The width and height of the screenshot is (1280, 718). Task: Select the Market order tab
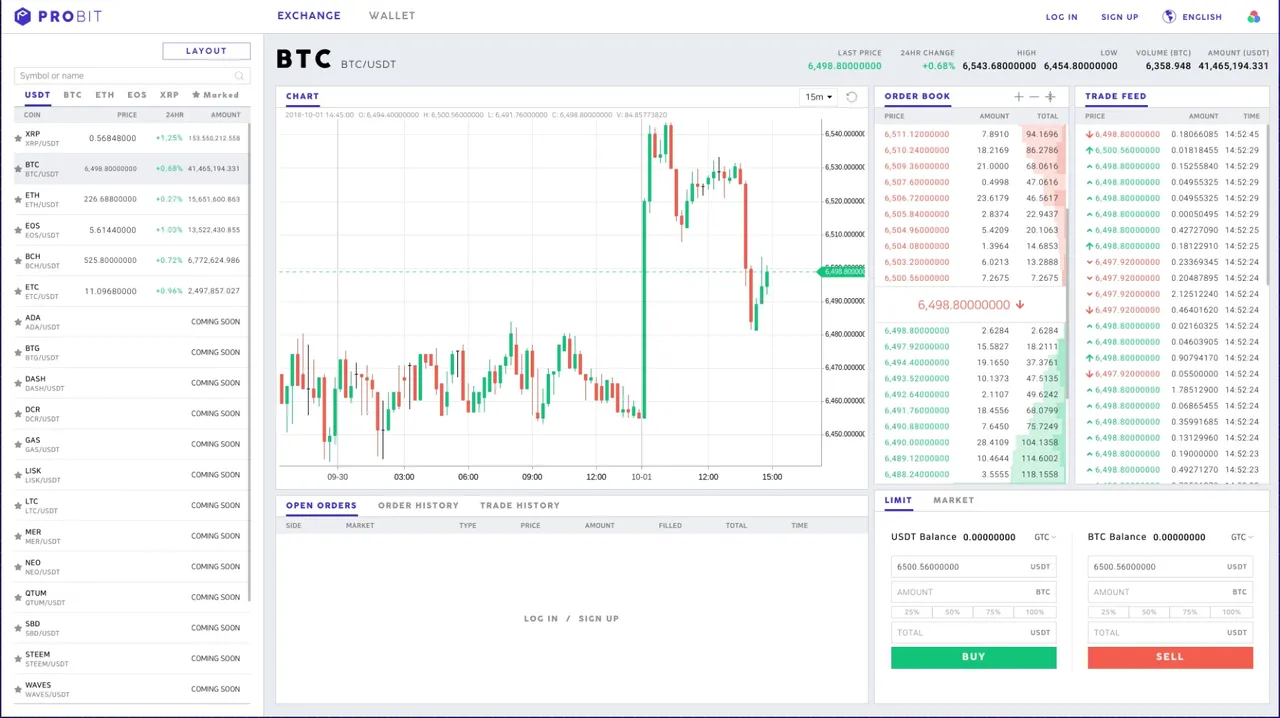click(953, 500)
